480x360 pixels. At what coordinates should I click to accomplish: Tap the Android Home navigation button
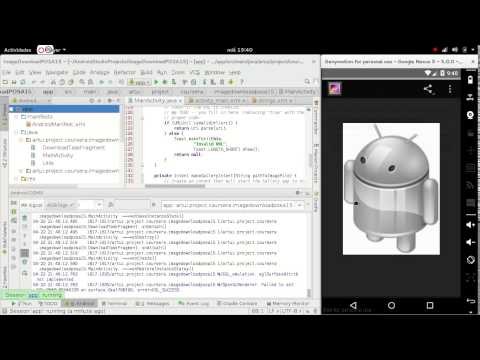point(392,305)
